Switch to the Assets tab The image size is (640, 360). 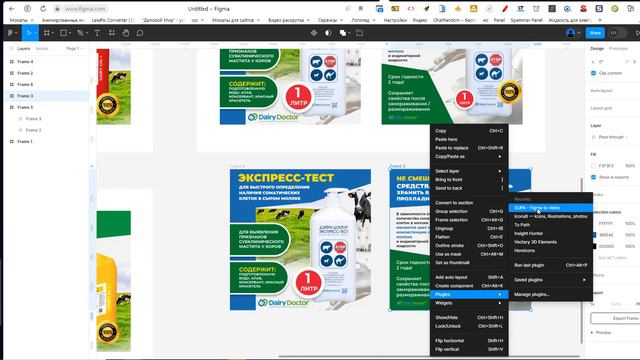tap(42, 49)
